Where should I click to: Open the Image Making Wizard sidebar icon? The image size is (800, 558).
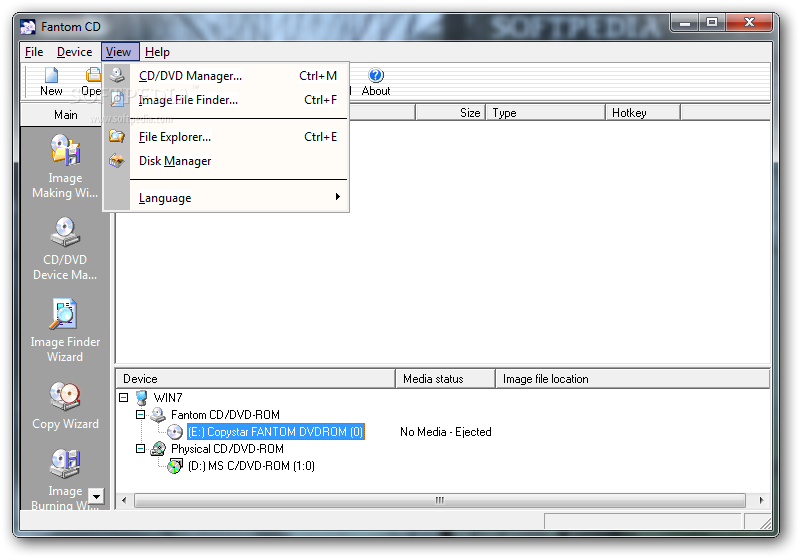coord(65,149)
